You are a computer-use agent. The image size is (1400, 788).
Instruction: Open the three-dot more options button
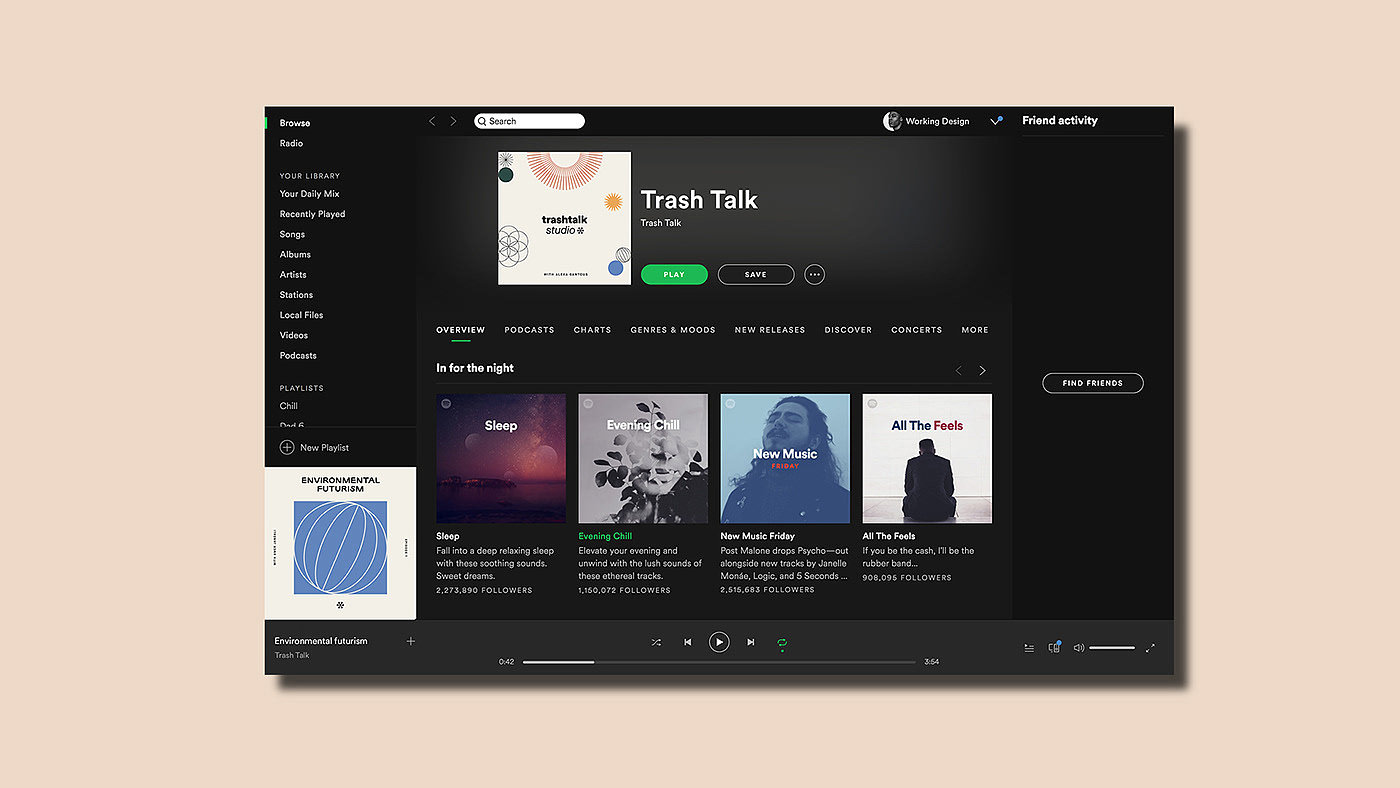pyautogui.click(x=815, y=274)
